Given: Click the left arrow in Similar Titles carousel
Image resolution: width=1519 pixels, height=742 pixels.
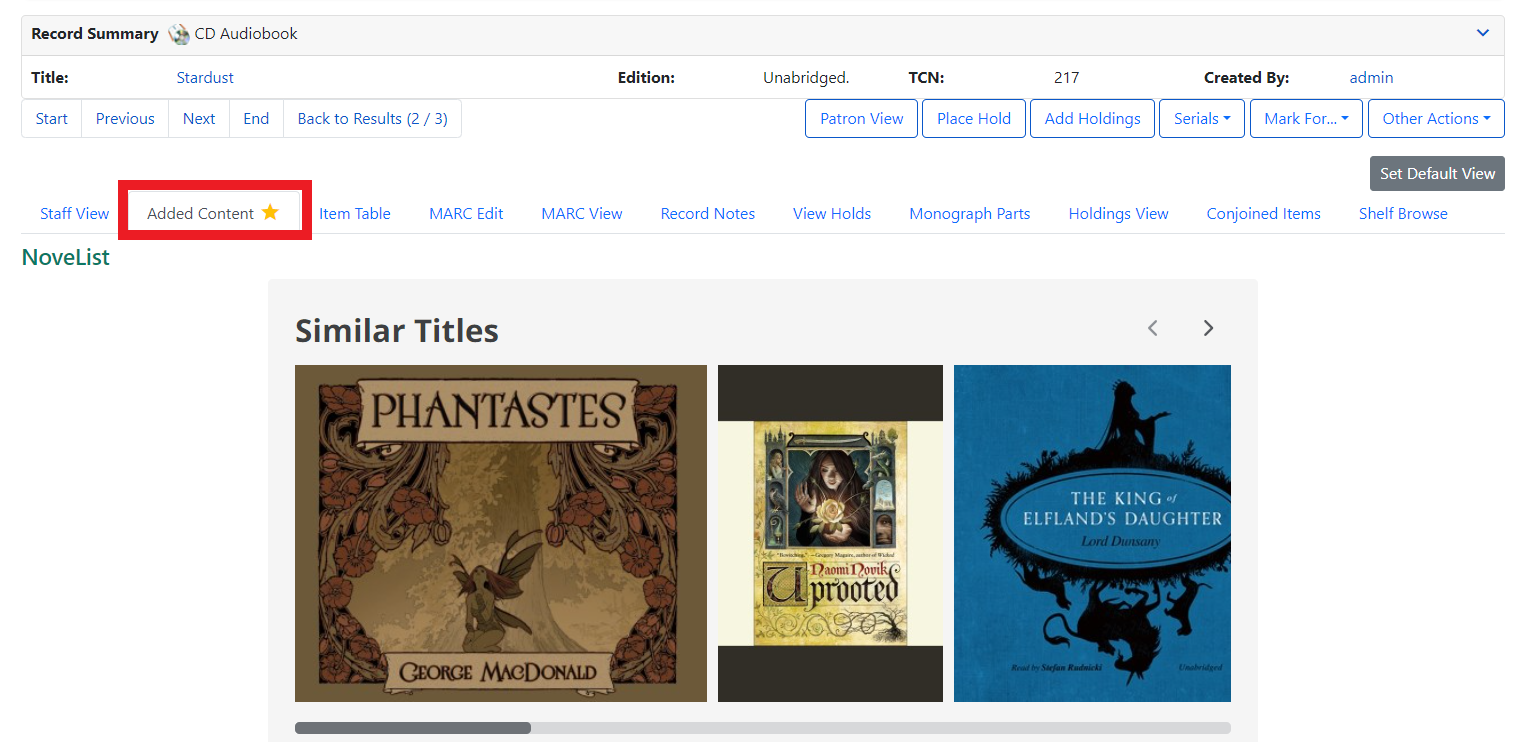Looking at the screenshot, I should [x=1152, y=328].
